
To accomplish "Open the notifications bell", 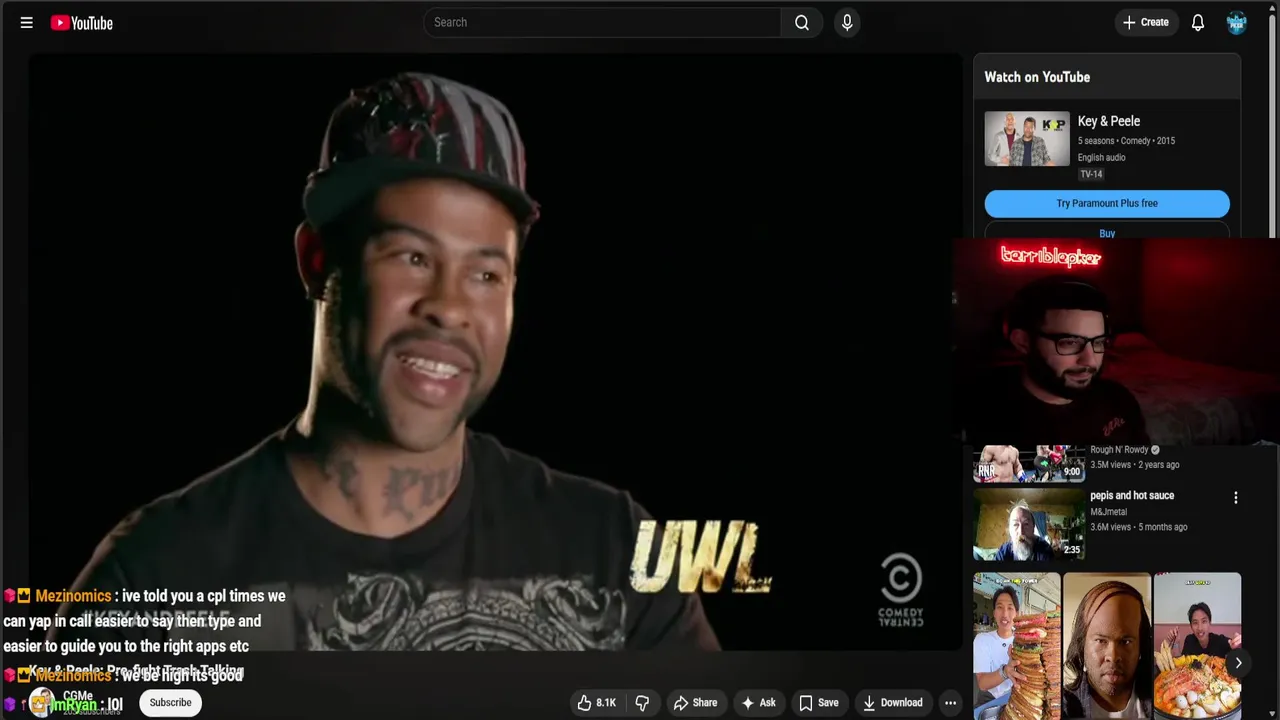I will point(1198,22).
